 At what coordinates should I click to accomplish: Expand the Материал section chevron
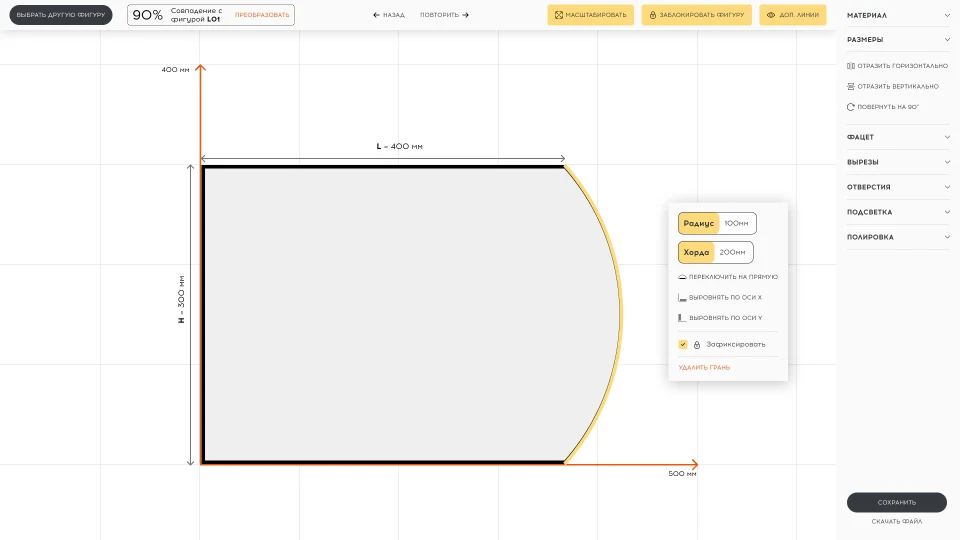[x=947, y=15]
